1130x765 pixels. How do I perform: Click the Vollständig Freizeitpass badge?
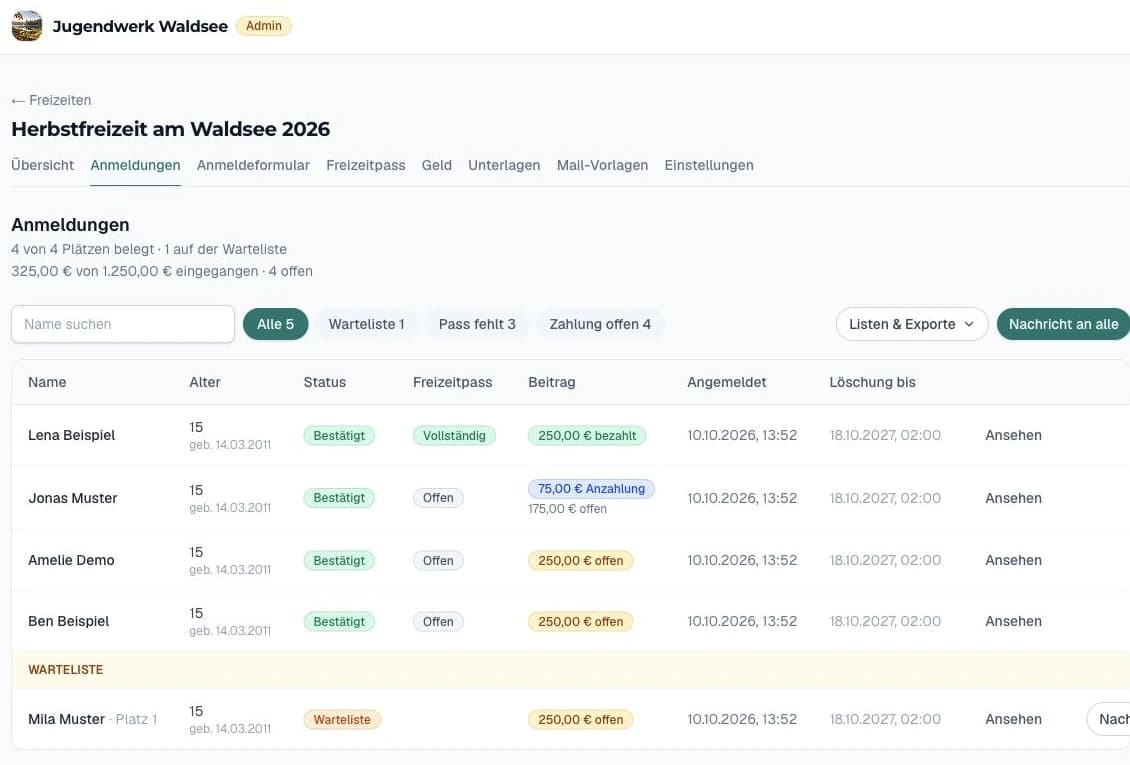pos(454,435)
